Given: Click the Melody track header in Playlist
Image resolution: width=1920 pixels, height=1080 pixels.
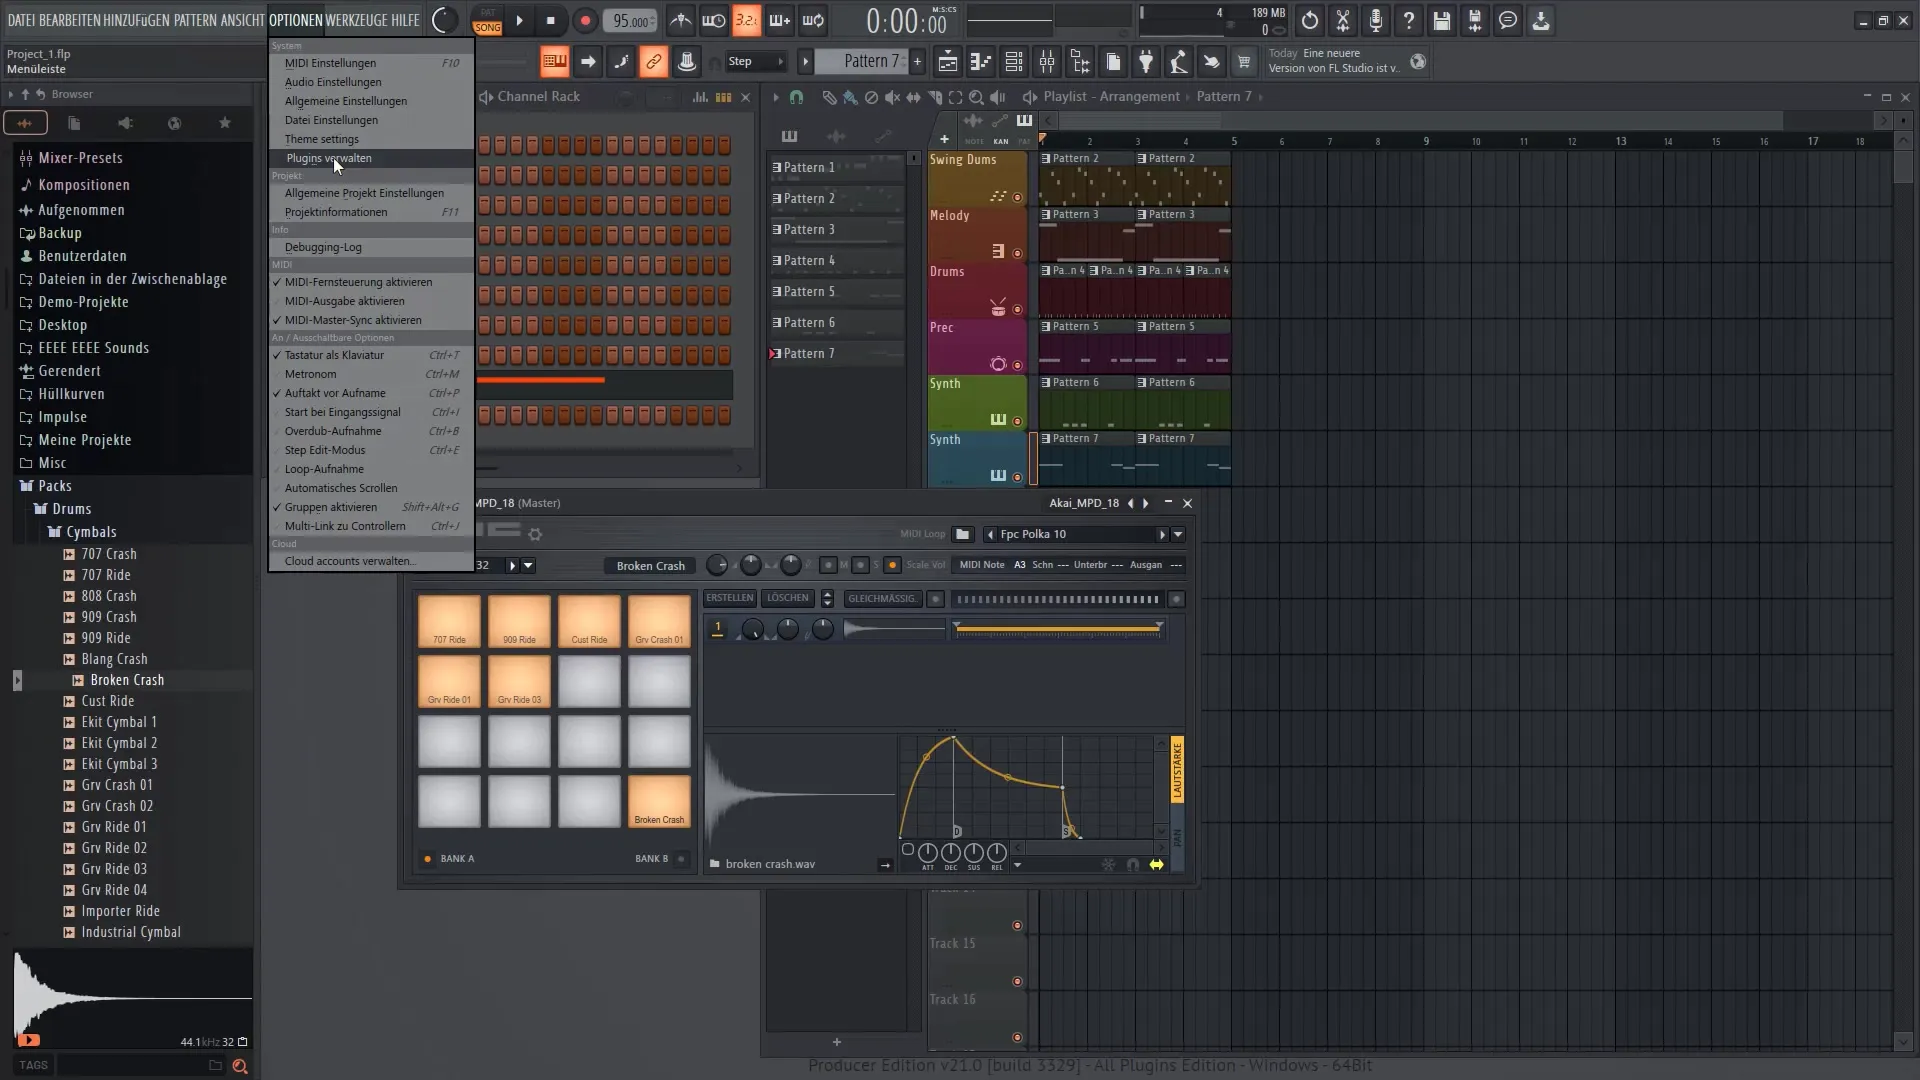Looking at the screenshot, I should coord(977,234).
